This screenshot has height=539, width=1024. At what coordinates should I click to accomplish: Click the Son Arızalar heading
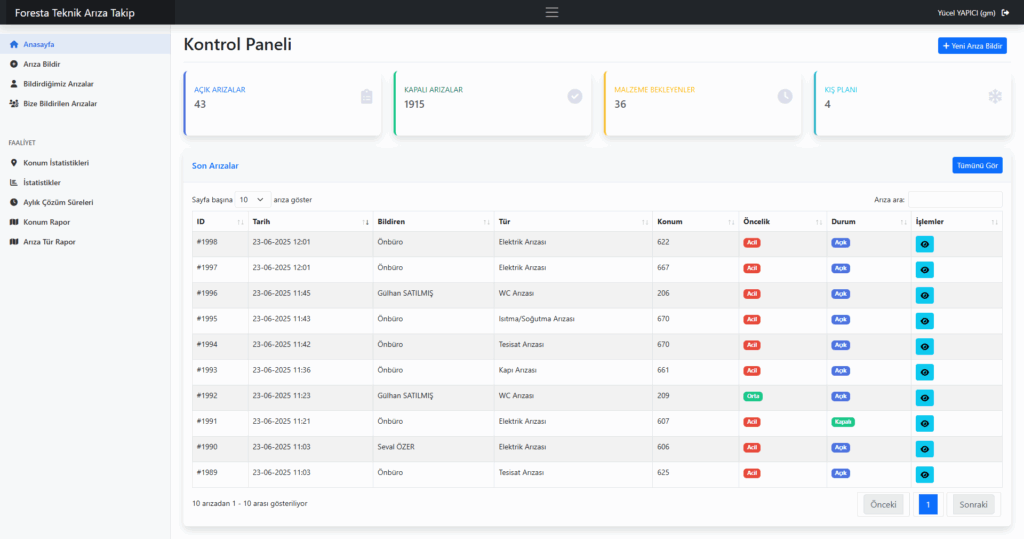(215, 166)
